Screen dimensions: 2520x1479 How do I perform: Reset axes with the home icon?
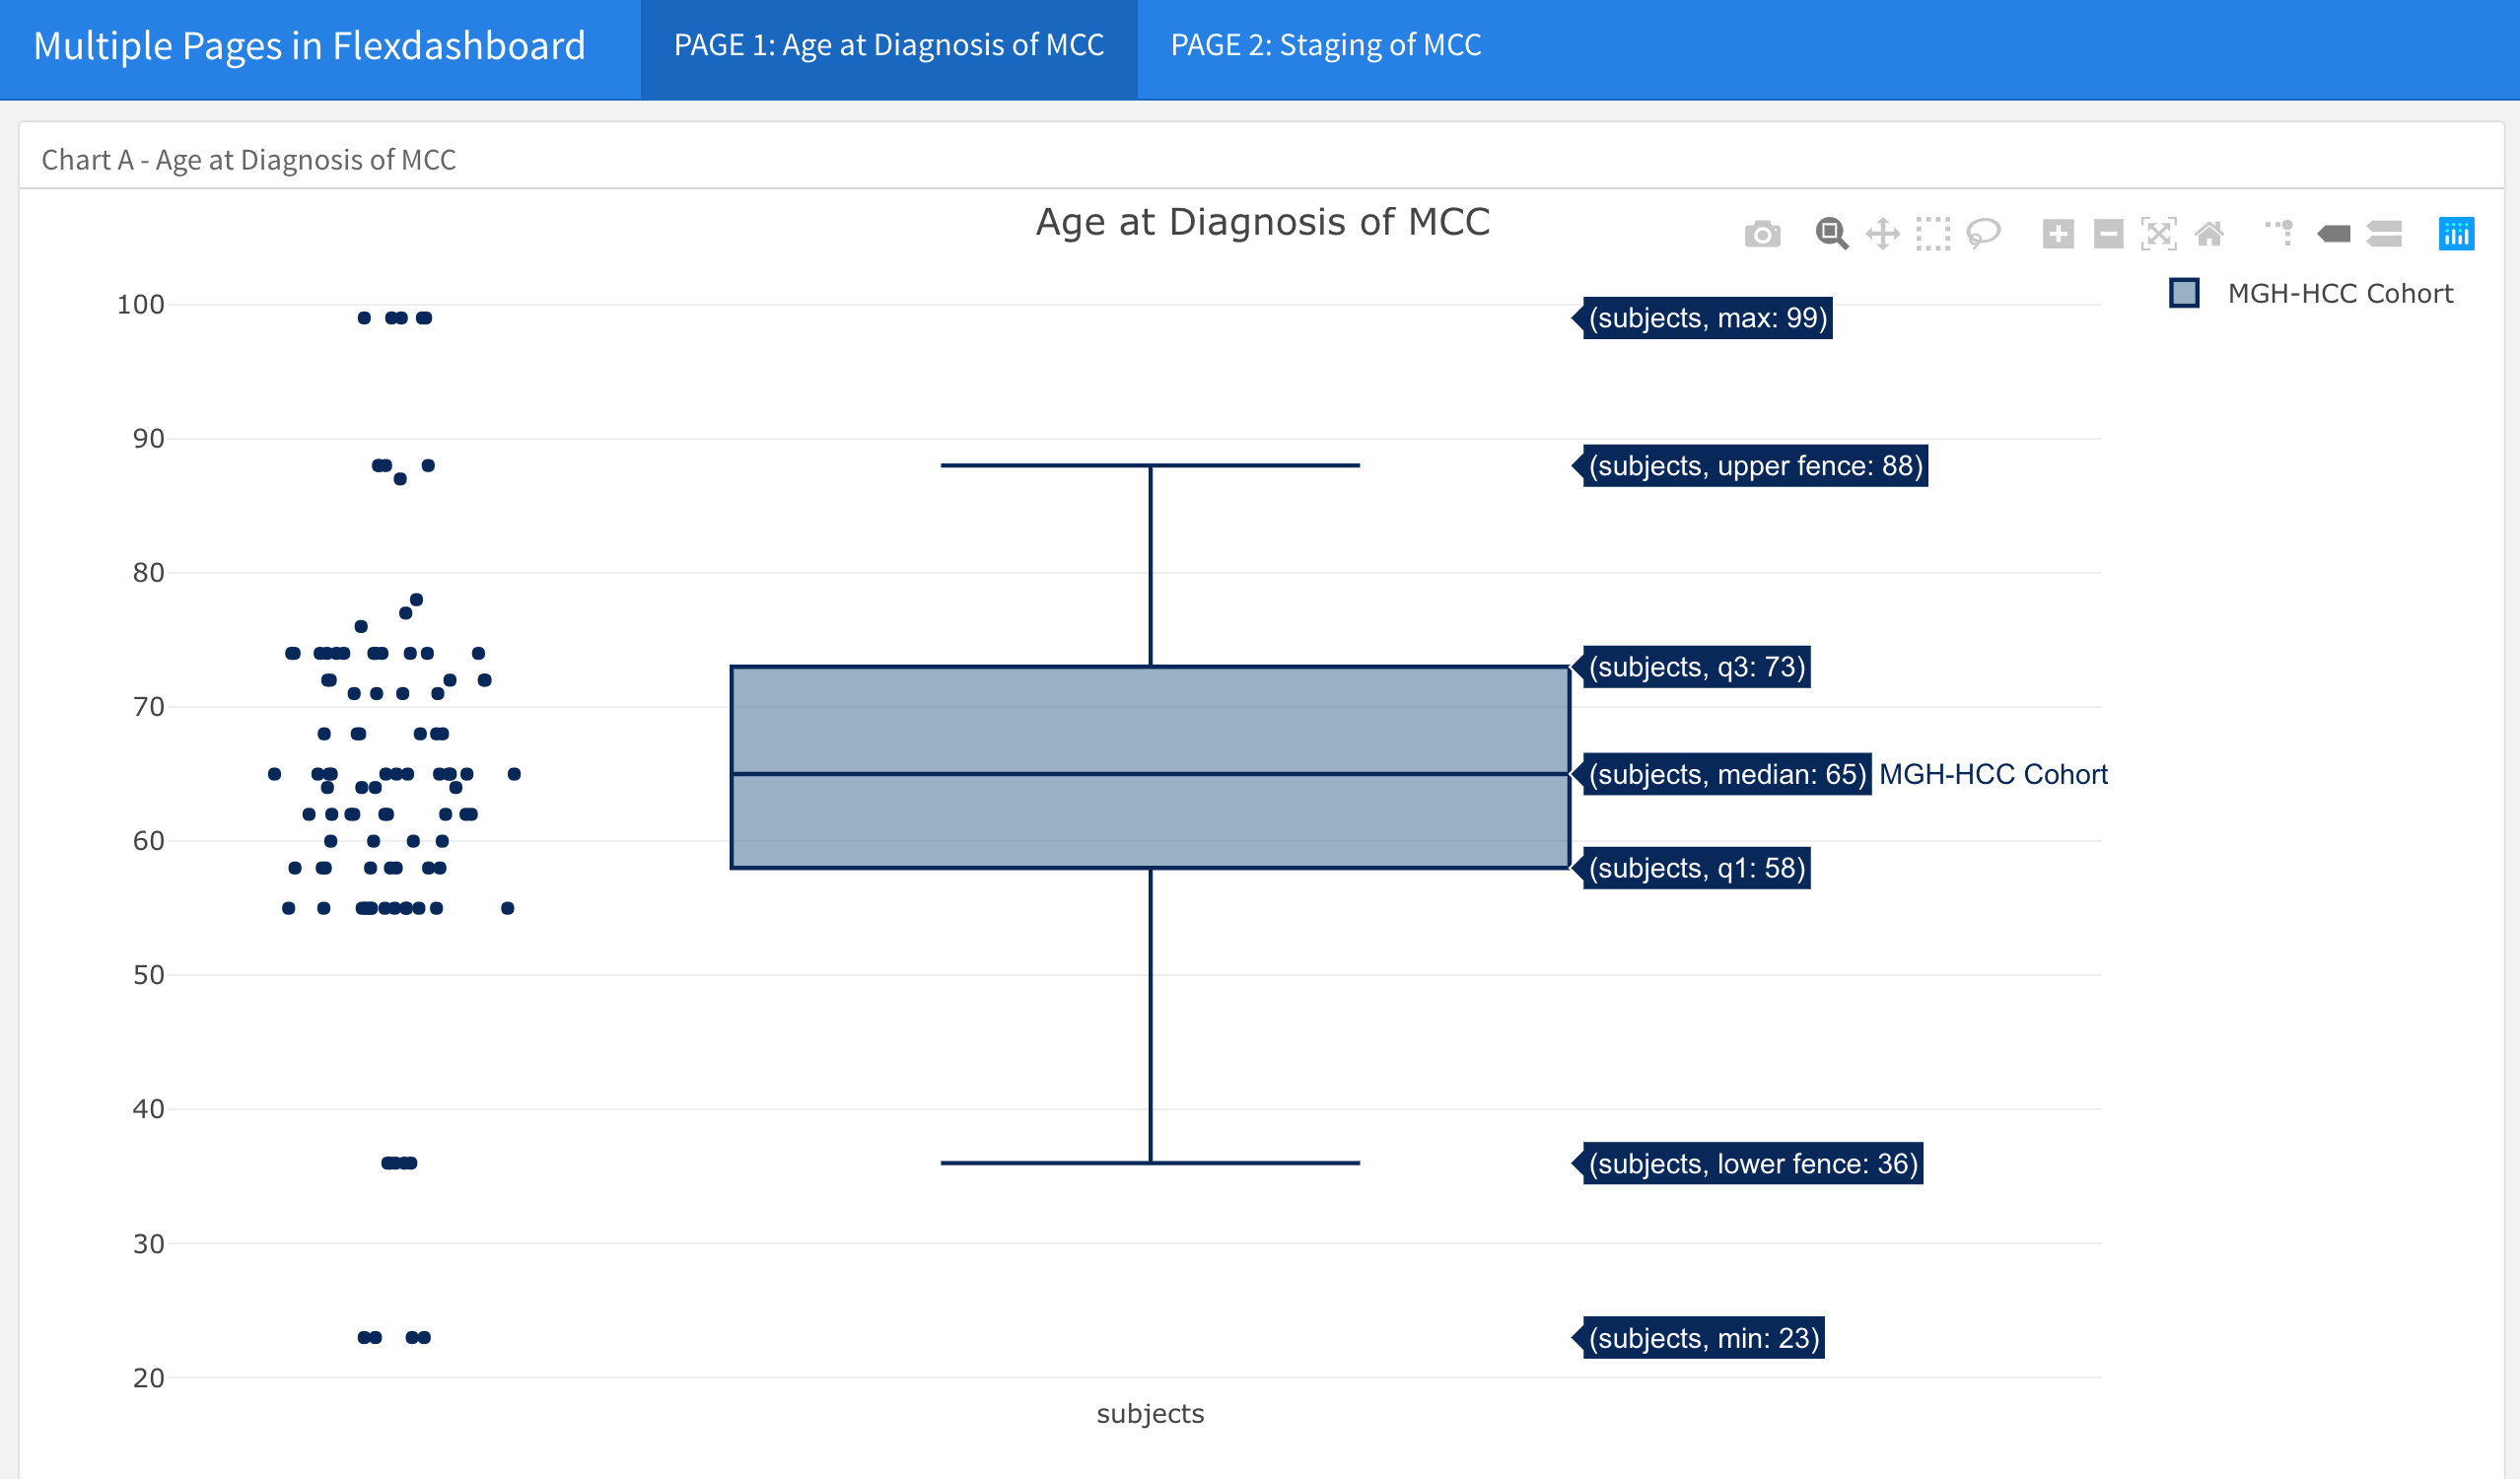(2209, 234)
